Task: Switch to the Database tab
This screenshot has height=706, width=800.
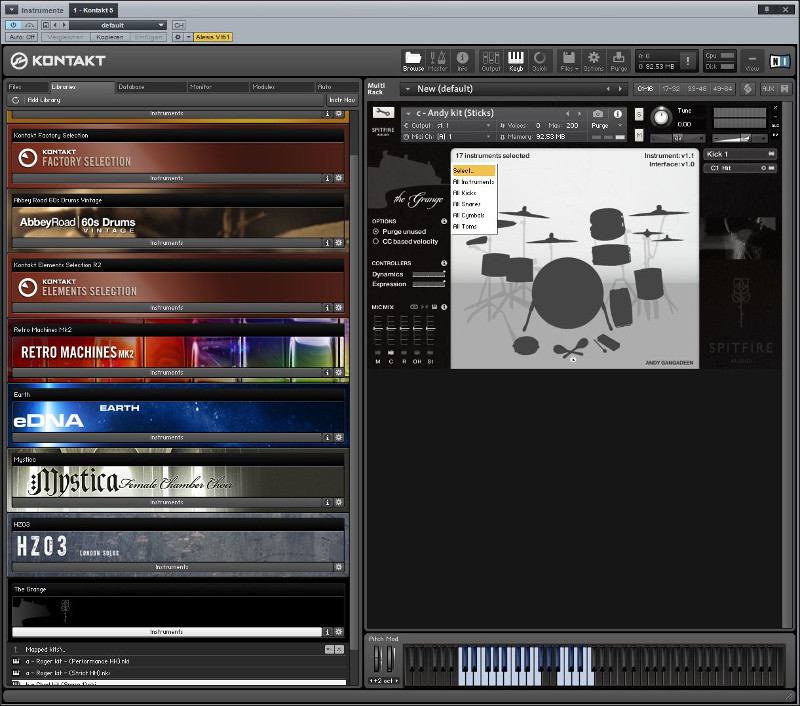Action: pos(151,87)
